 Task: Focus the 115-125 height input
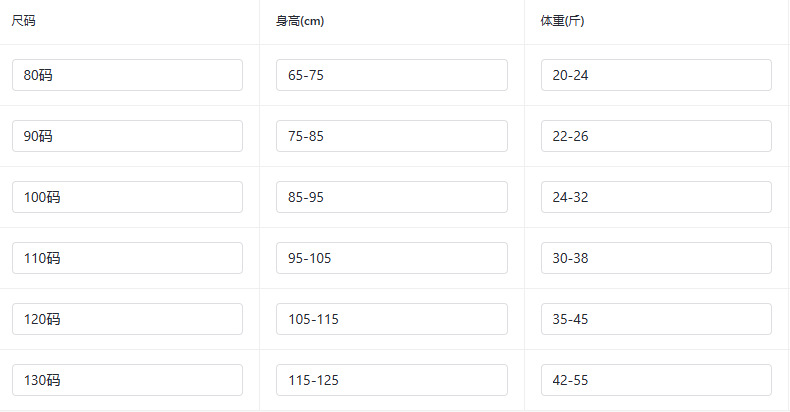click(391, 380)
